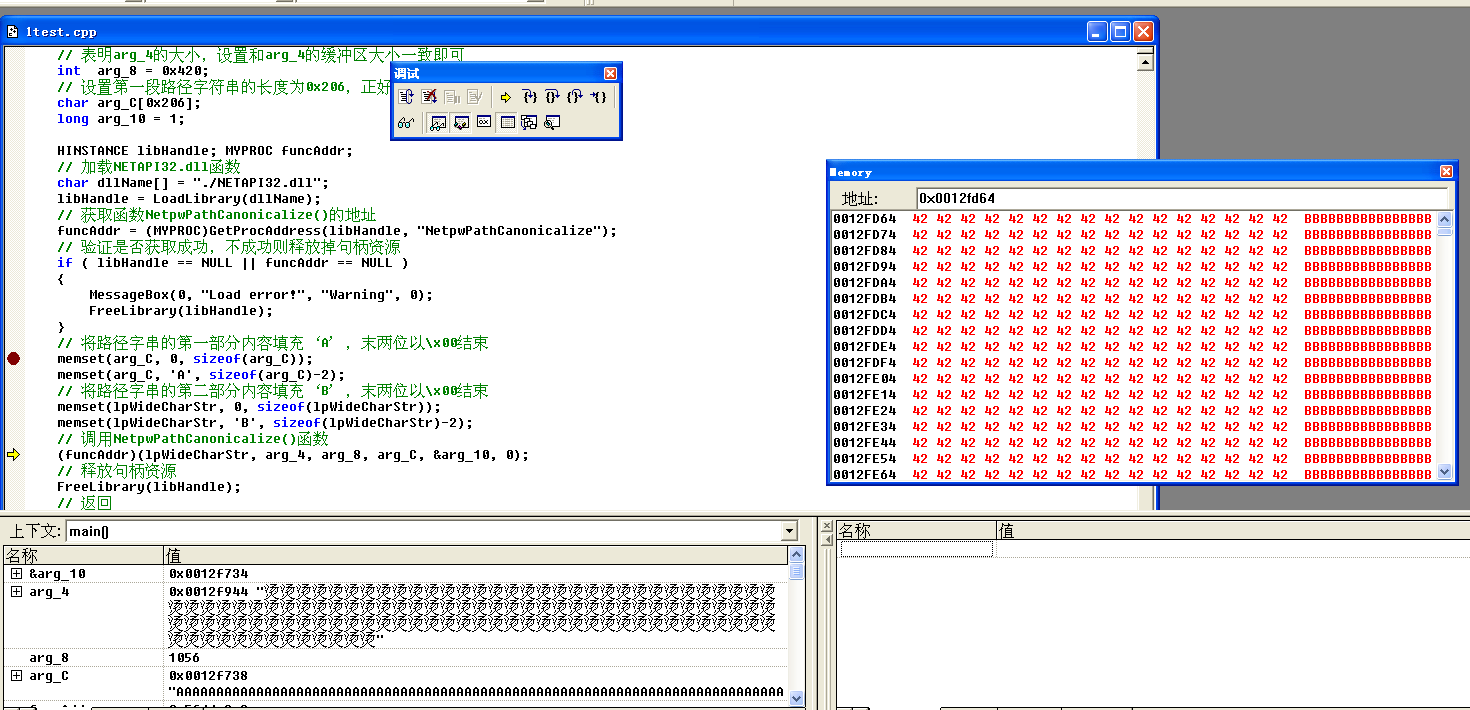This screenshot has height=710, width=1470.
Task: Stop debugging with the red X icon
Action: click(x=429, y=97)
